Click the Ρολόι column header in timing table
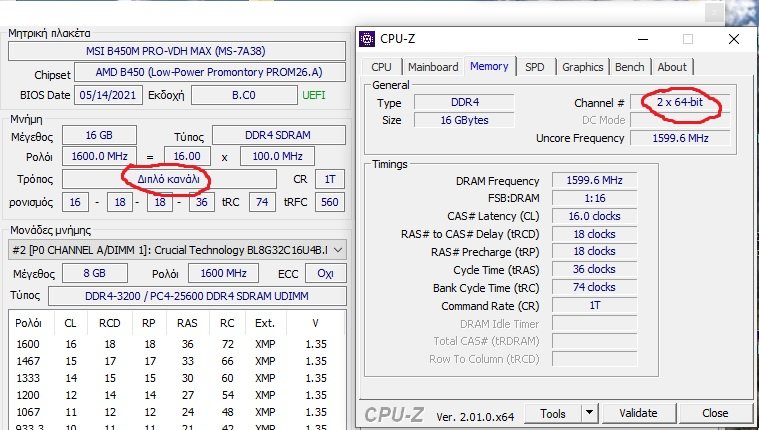The width and height of the screenshot is (759, 430). coord(28,323)
